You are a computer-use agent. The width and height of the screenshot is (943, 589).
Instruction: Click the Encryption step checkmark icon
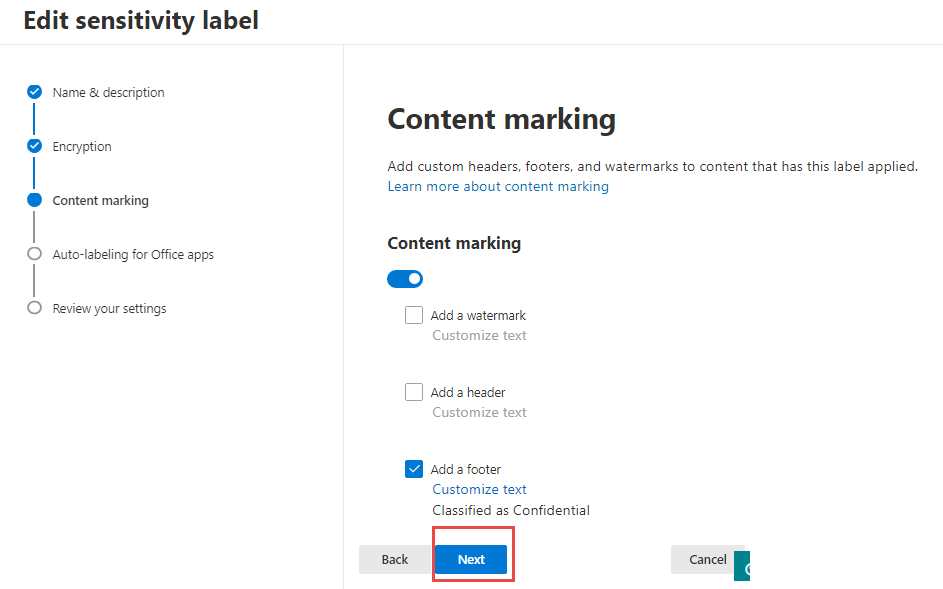tap(34, 146)
